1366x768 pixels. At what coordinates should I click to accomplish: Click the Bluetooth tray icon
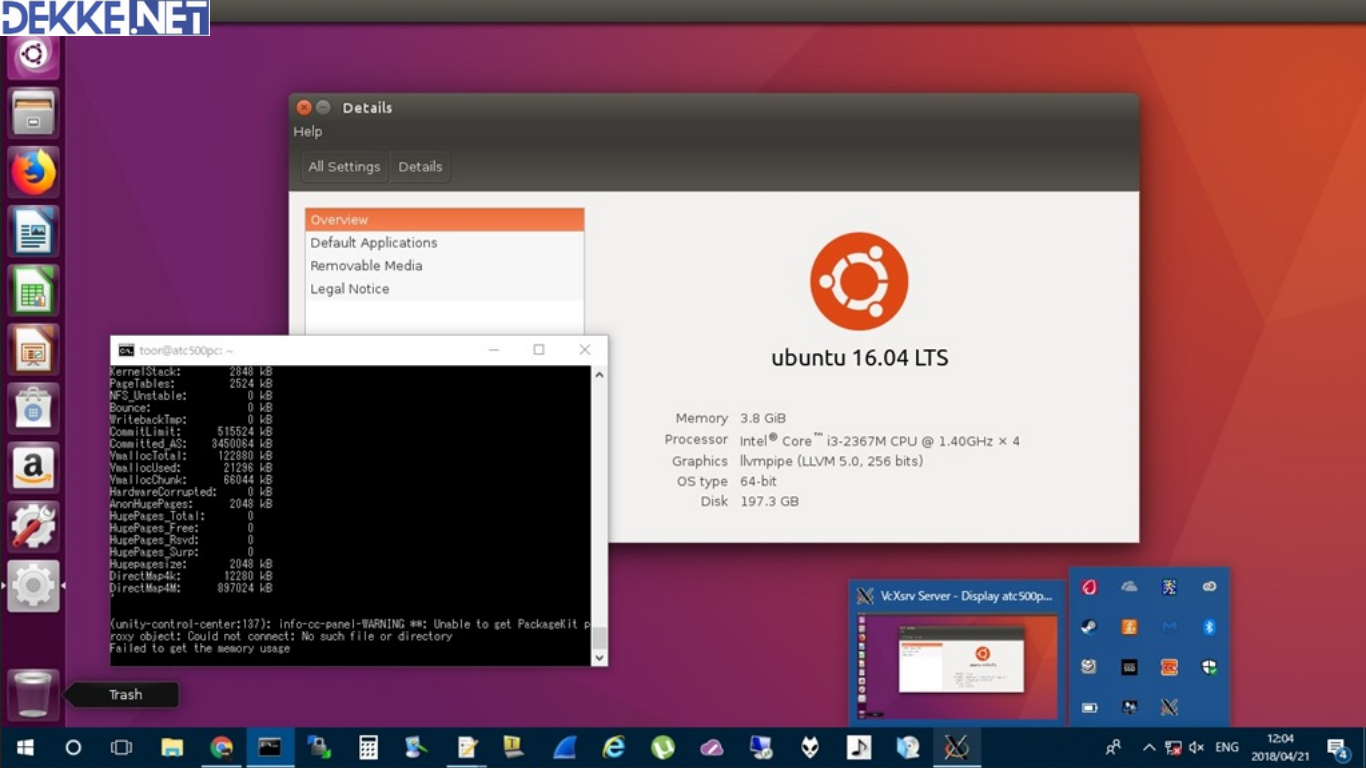point(1209,627)
